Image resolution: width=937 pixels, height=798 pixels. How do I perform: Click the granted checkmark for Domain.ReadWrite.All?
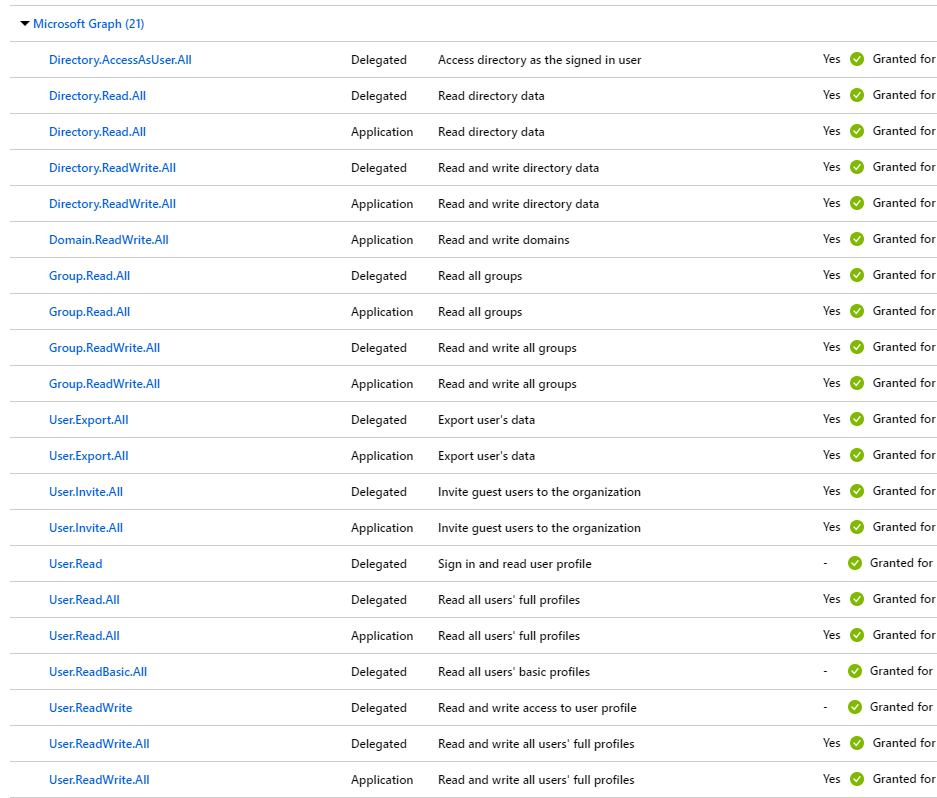click(x=857, y=239)
